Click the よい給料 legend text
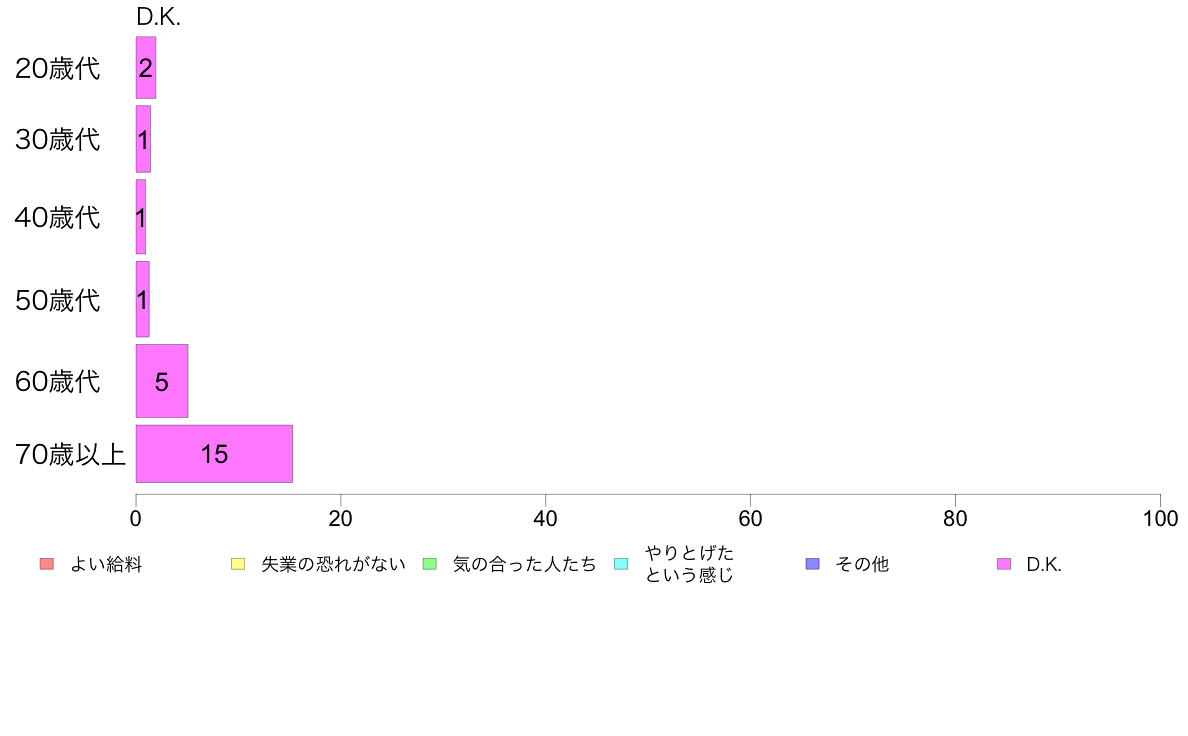The height and width of the screenshot is (736, 1188). coord(106,565)
